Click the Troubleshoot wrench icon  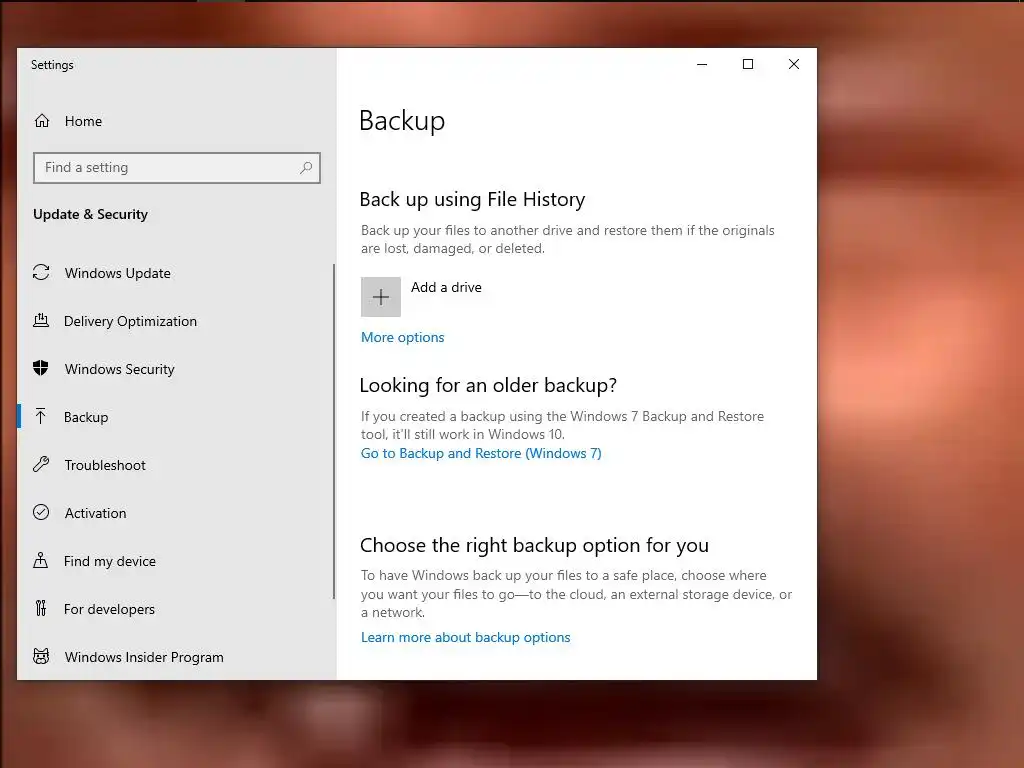click(x=41, y=464)
